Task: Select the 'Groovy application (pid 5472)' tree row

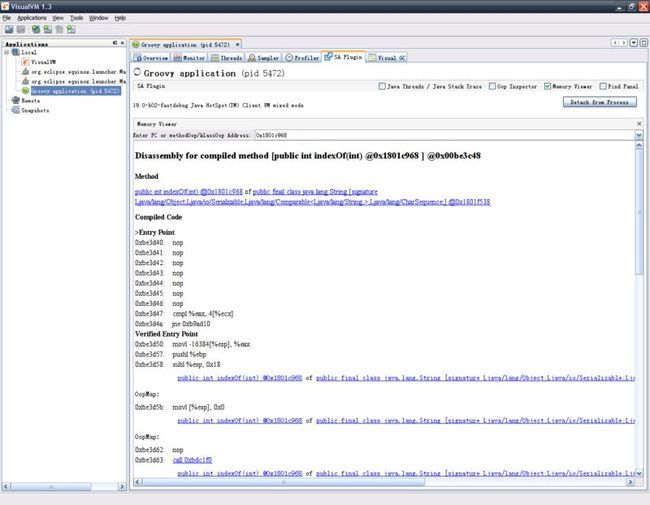Action: tap(76, 91)
